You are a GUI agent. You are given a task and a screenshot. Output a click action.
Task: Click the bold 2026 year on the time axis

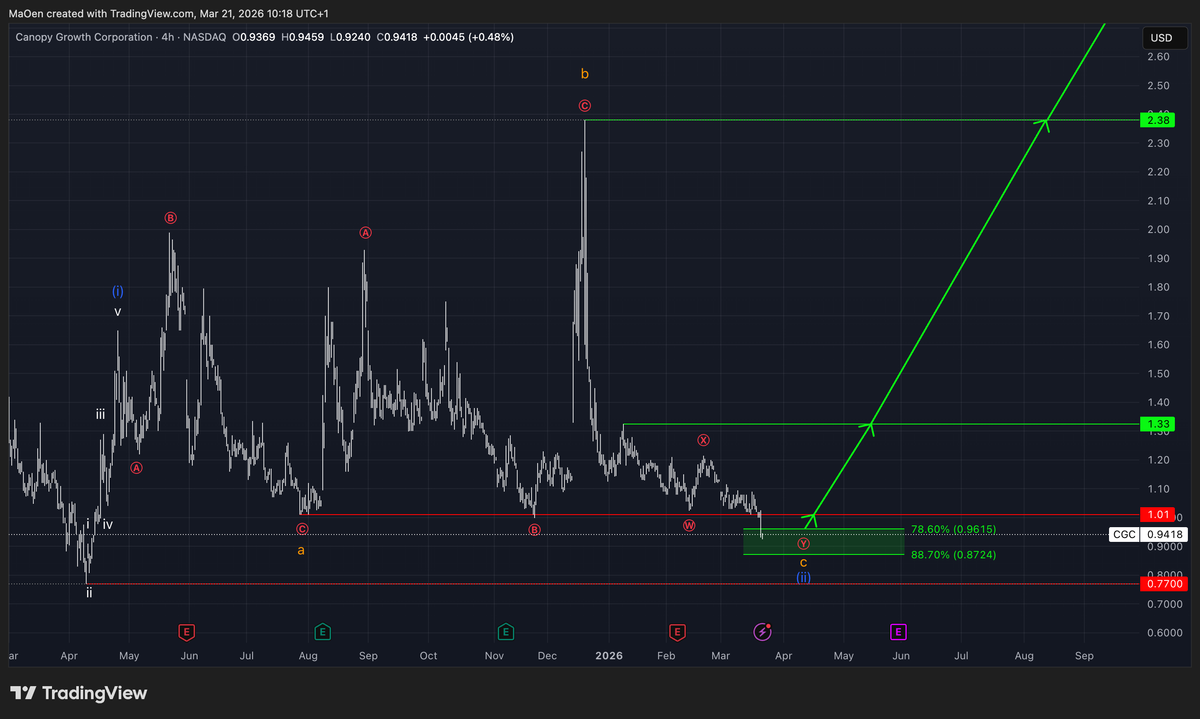coord(610,656)
